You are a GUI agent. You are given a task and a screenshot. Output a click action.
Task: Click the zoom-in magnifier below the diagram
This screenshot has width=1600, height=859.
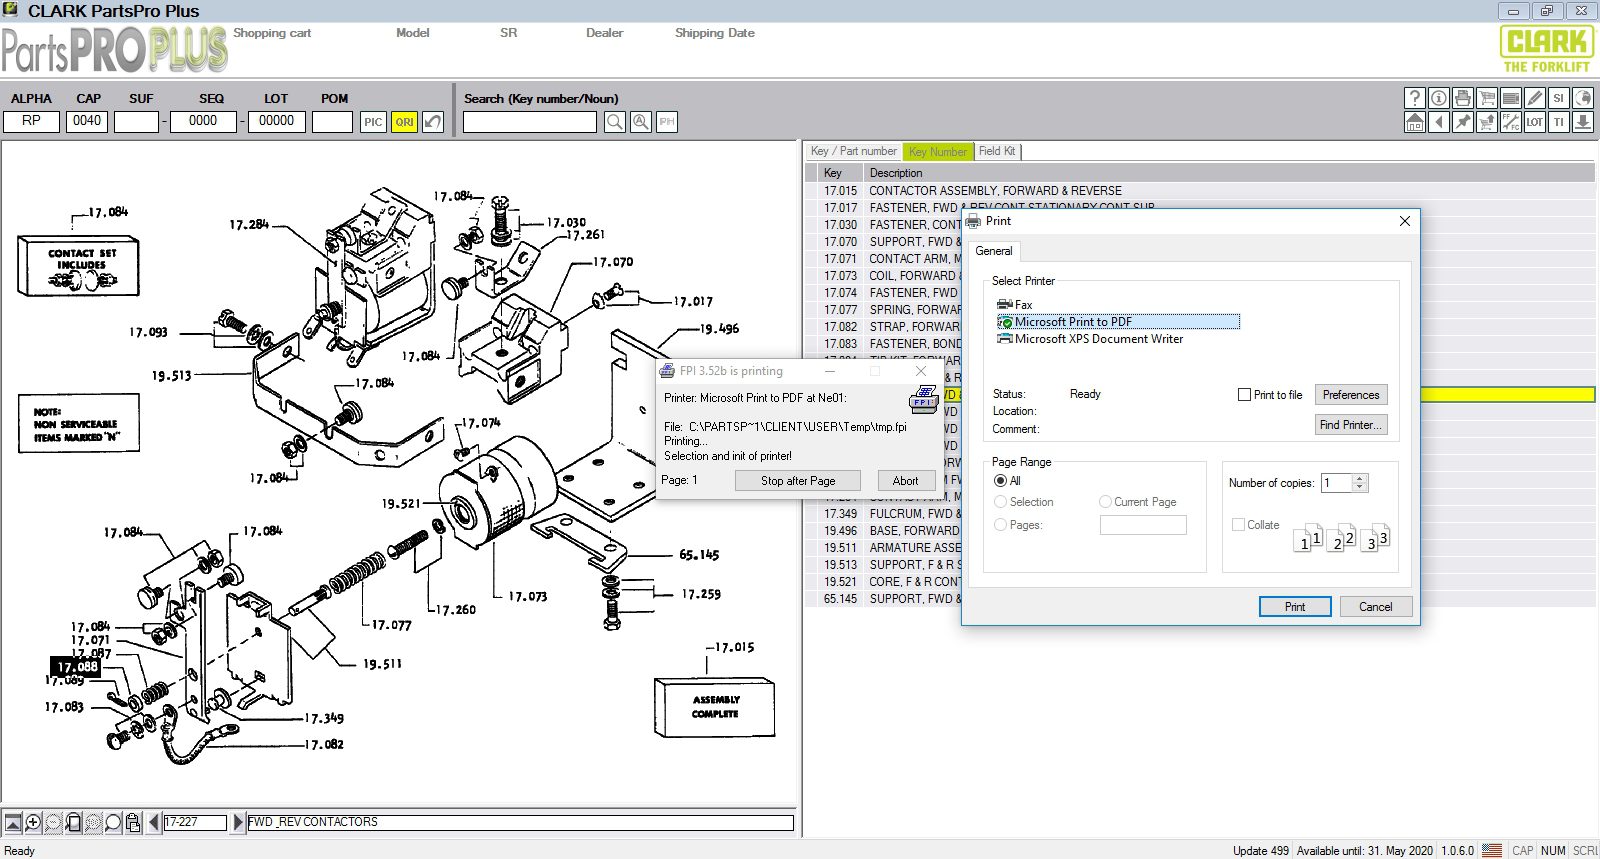(x=33, y=822)
